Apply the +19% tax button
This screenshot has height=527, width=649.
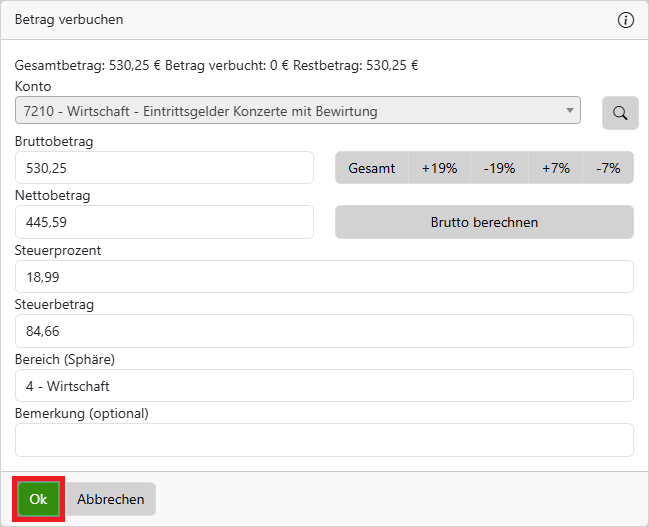coord(439,168)
